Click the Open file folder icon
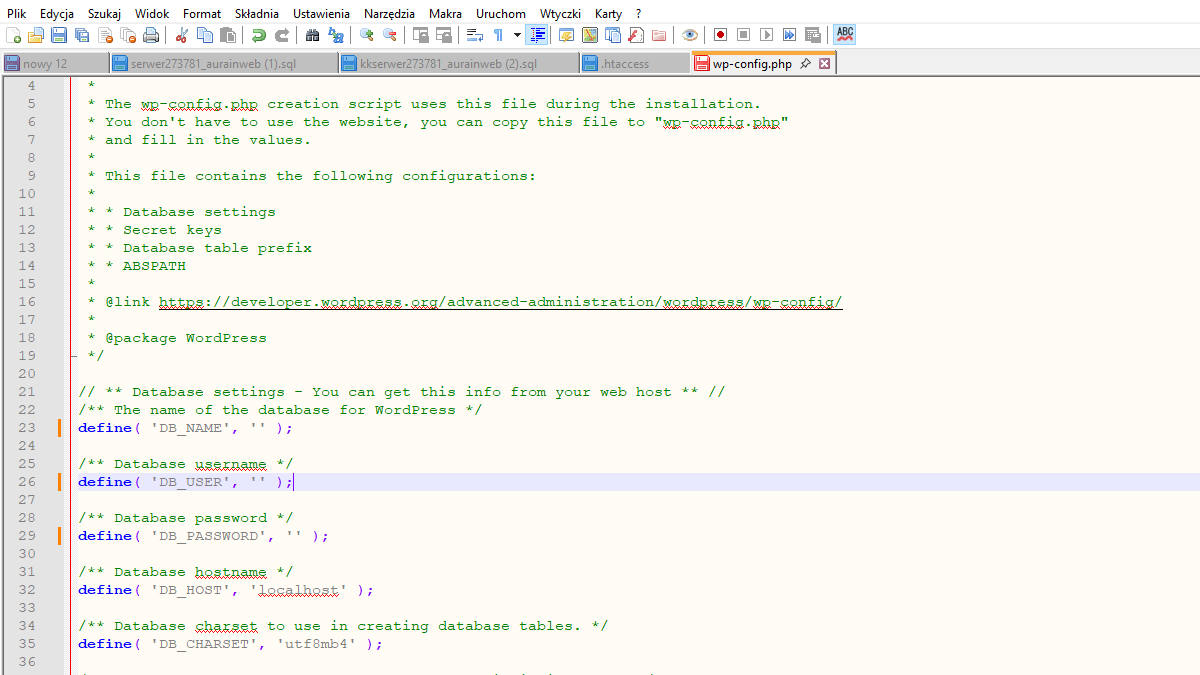This screenshot has height=675, width=1200. click(35, 35)
